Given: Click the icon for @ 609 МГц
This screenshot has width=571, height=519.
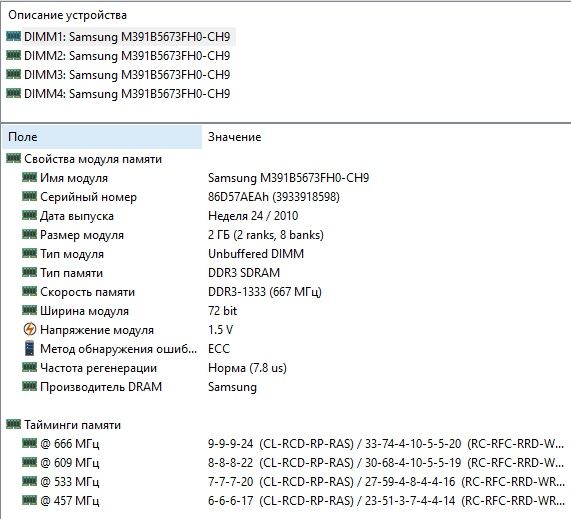Looking at the screenshot, I should [29, 462].
